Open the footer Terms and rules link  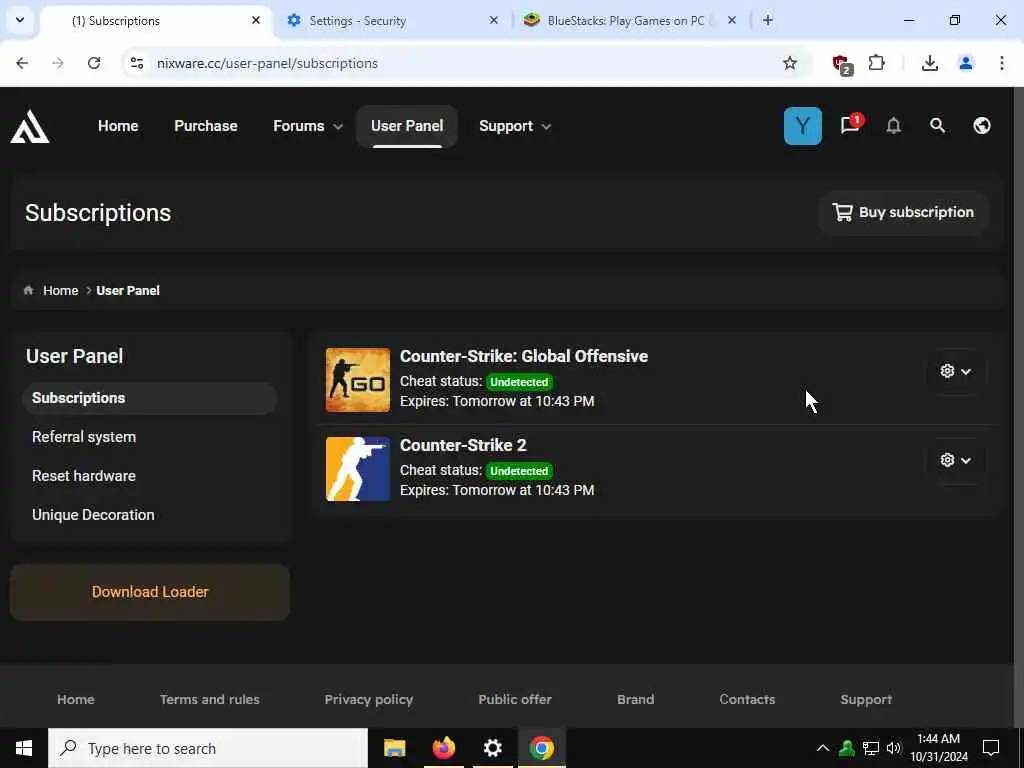(x=210, y=699)
